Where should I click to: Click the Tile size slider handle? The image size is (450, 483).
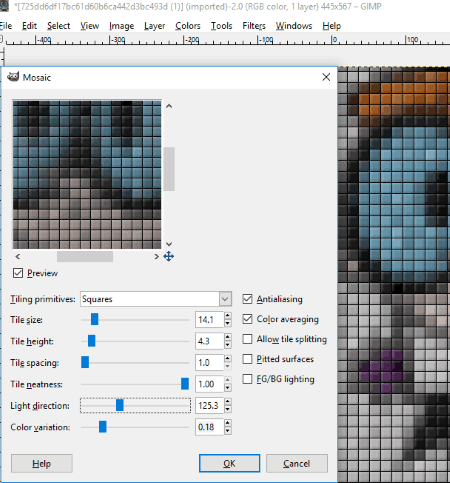tap(95, 319)
